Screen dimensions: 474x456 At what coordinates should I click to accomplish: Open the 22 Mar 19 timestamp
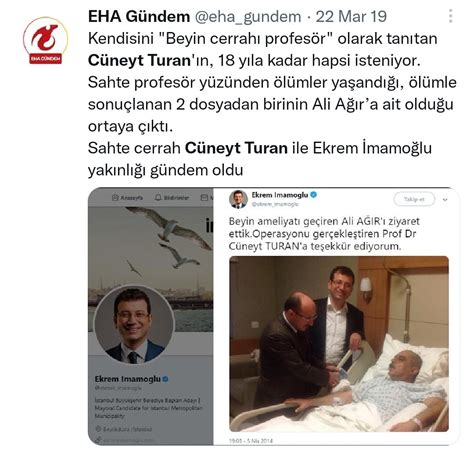tap(351, 16)
